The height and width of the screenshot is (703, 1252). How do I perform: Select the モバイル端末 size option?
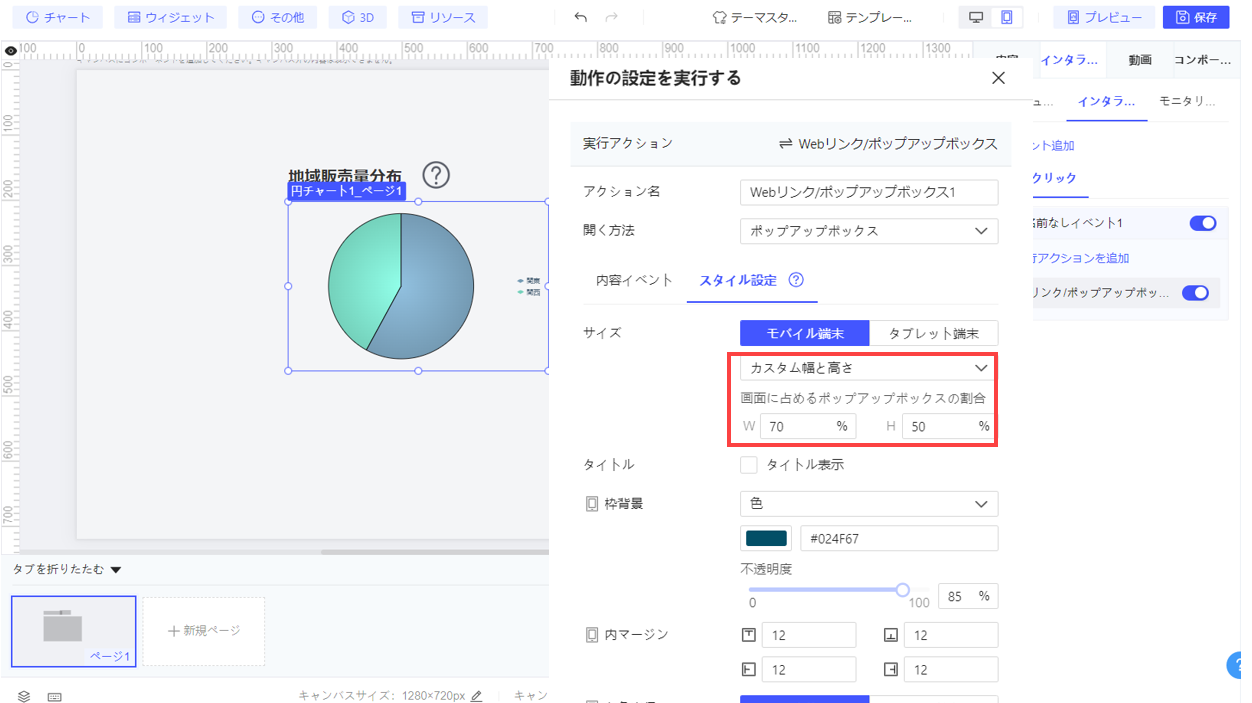pos(805,333)
